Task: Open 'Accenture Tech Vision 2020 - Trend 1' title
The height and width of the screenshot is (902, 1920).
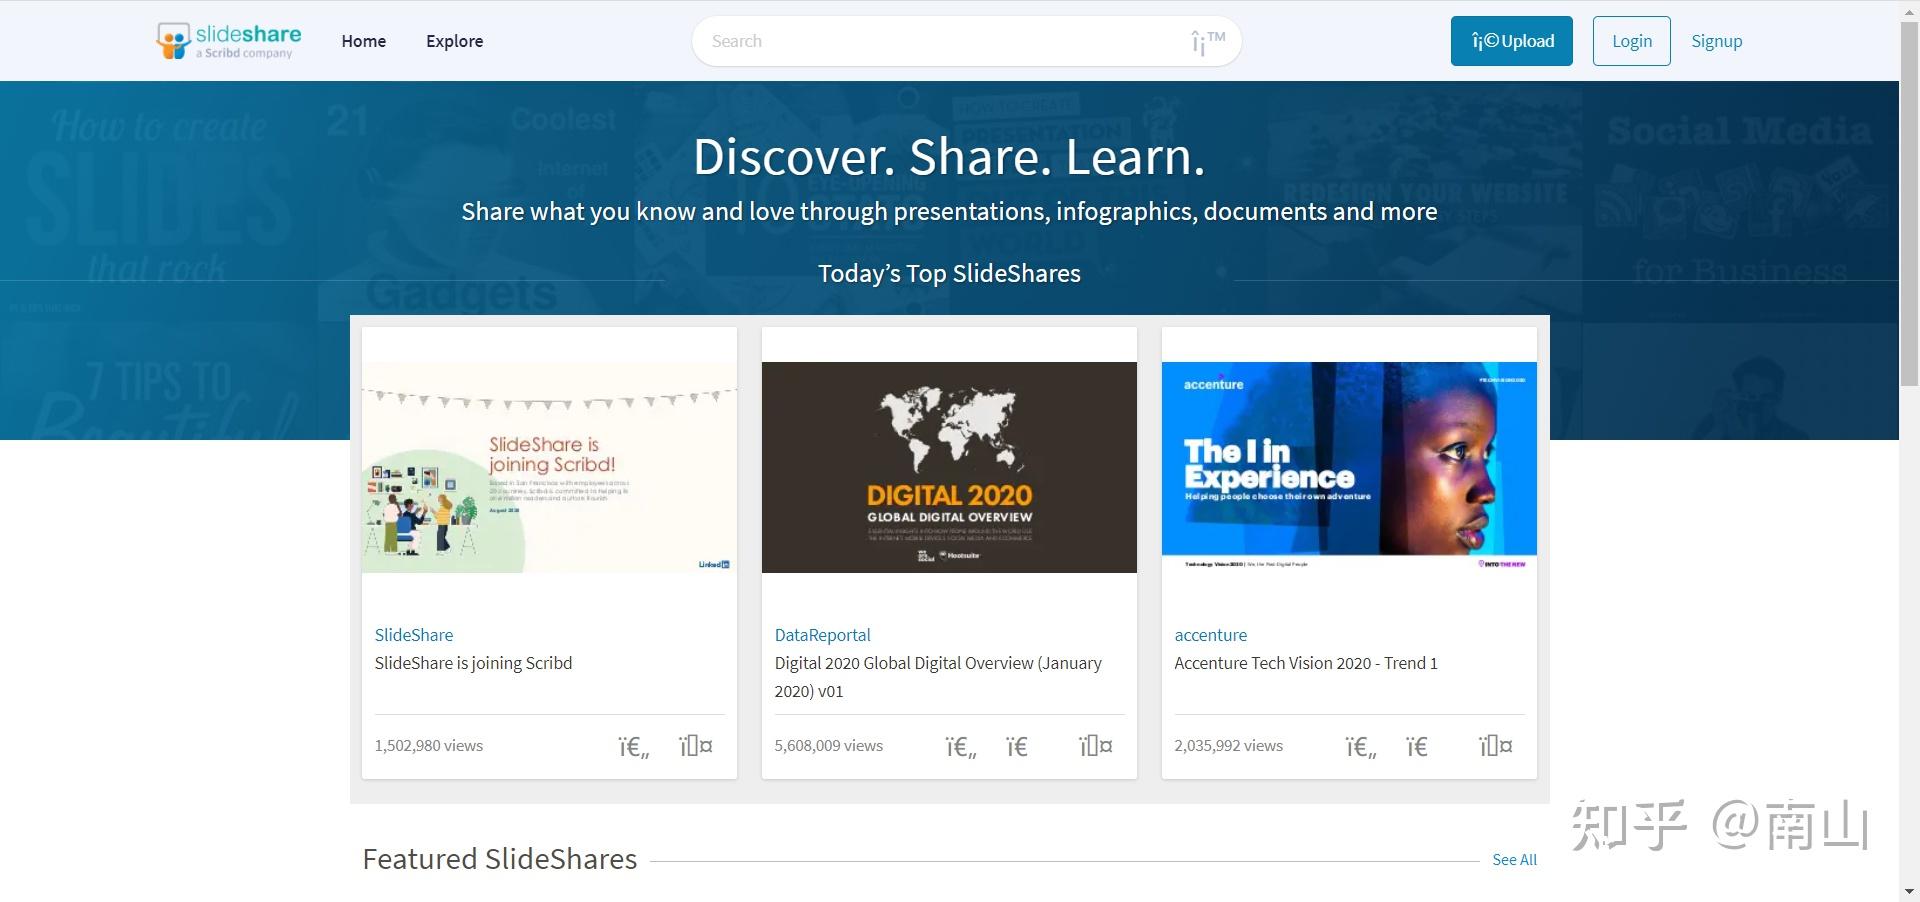Action: click(x=1306, y=663)
